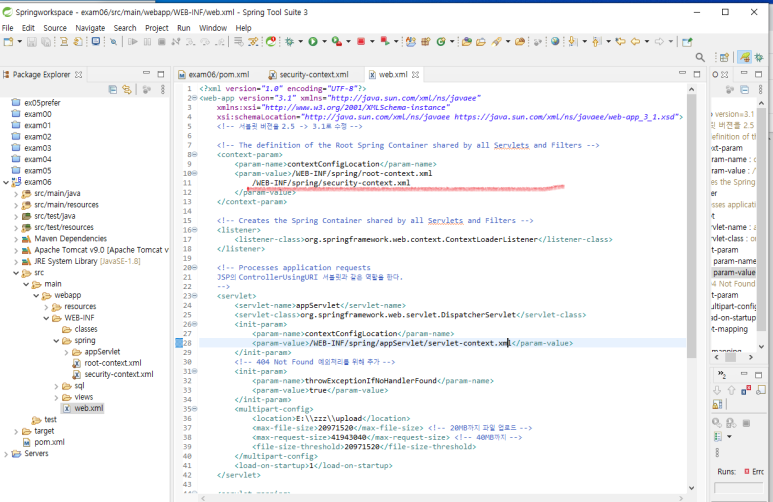Click the New wizard toolbar icon
Viewport: 773px width, 502px height.
click(x=8, y=42)
